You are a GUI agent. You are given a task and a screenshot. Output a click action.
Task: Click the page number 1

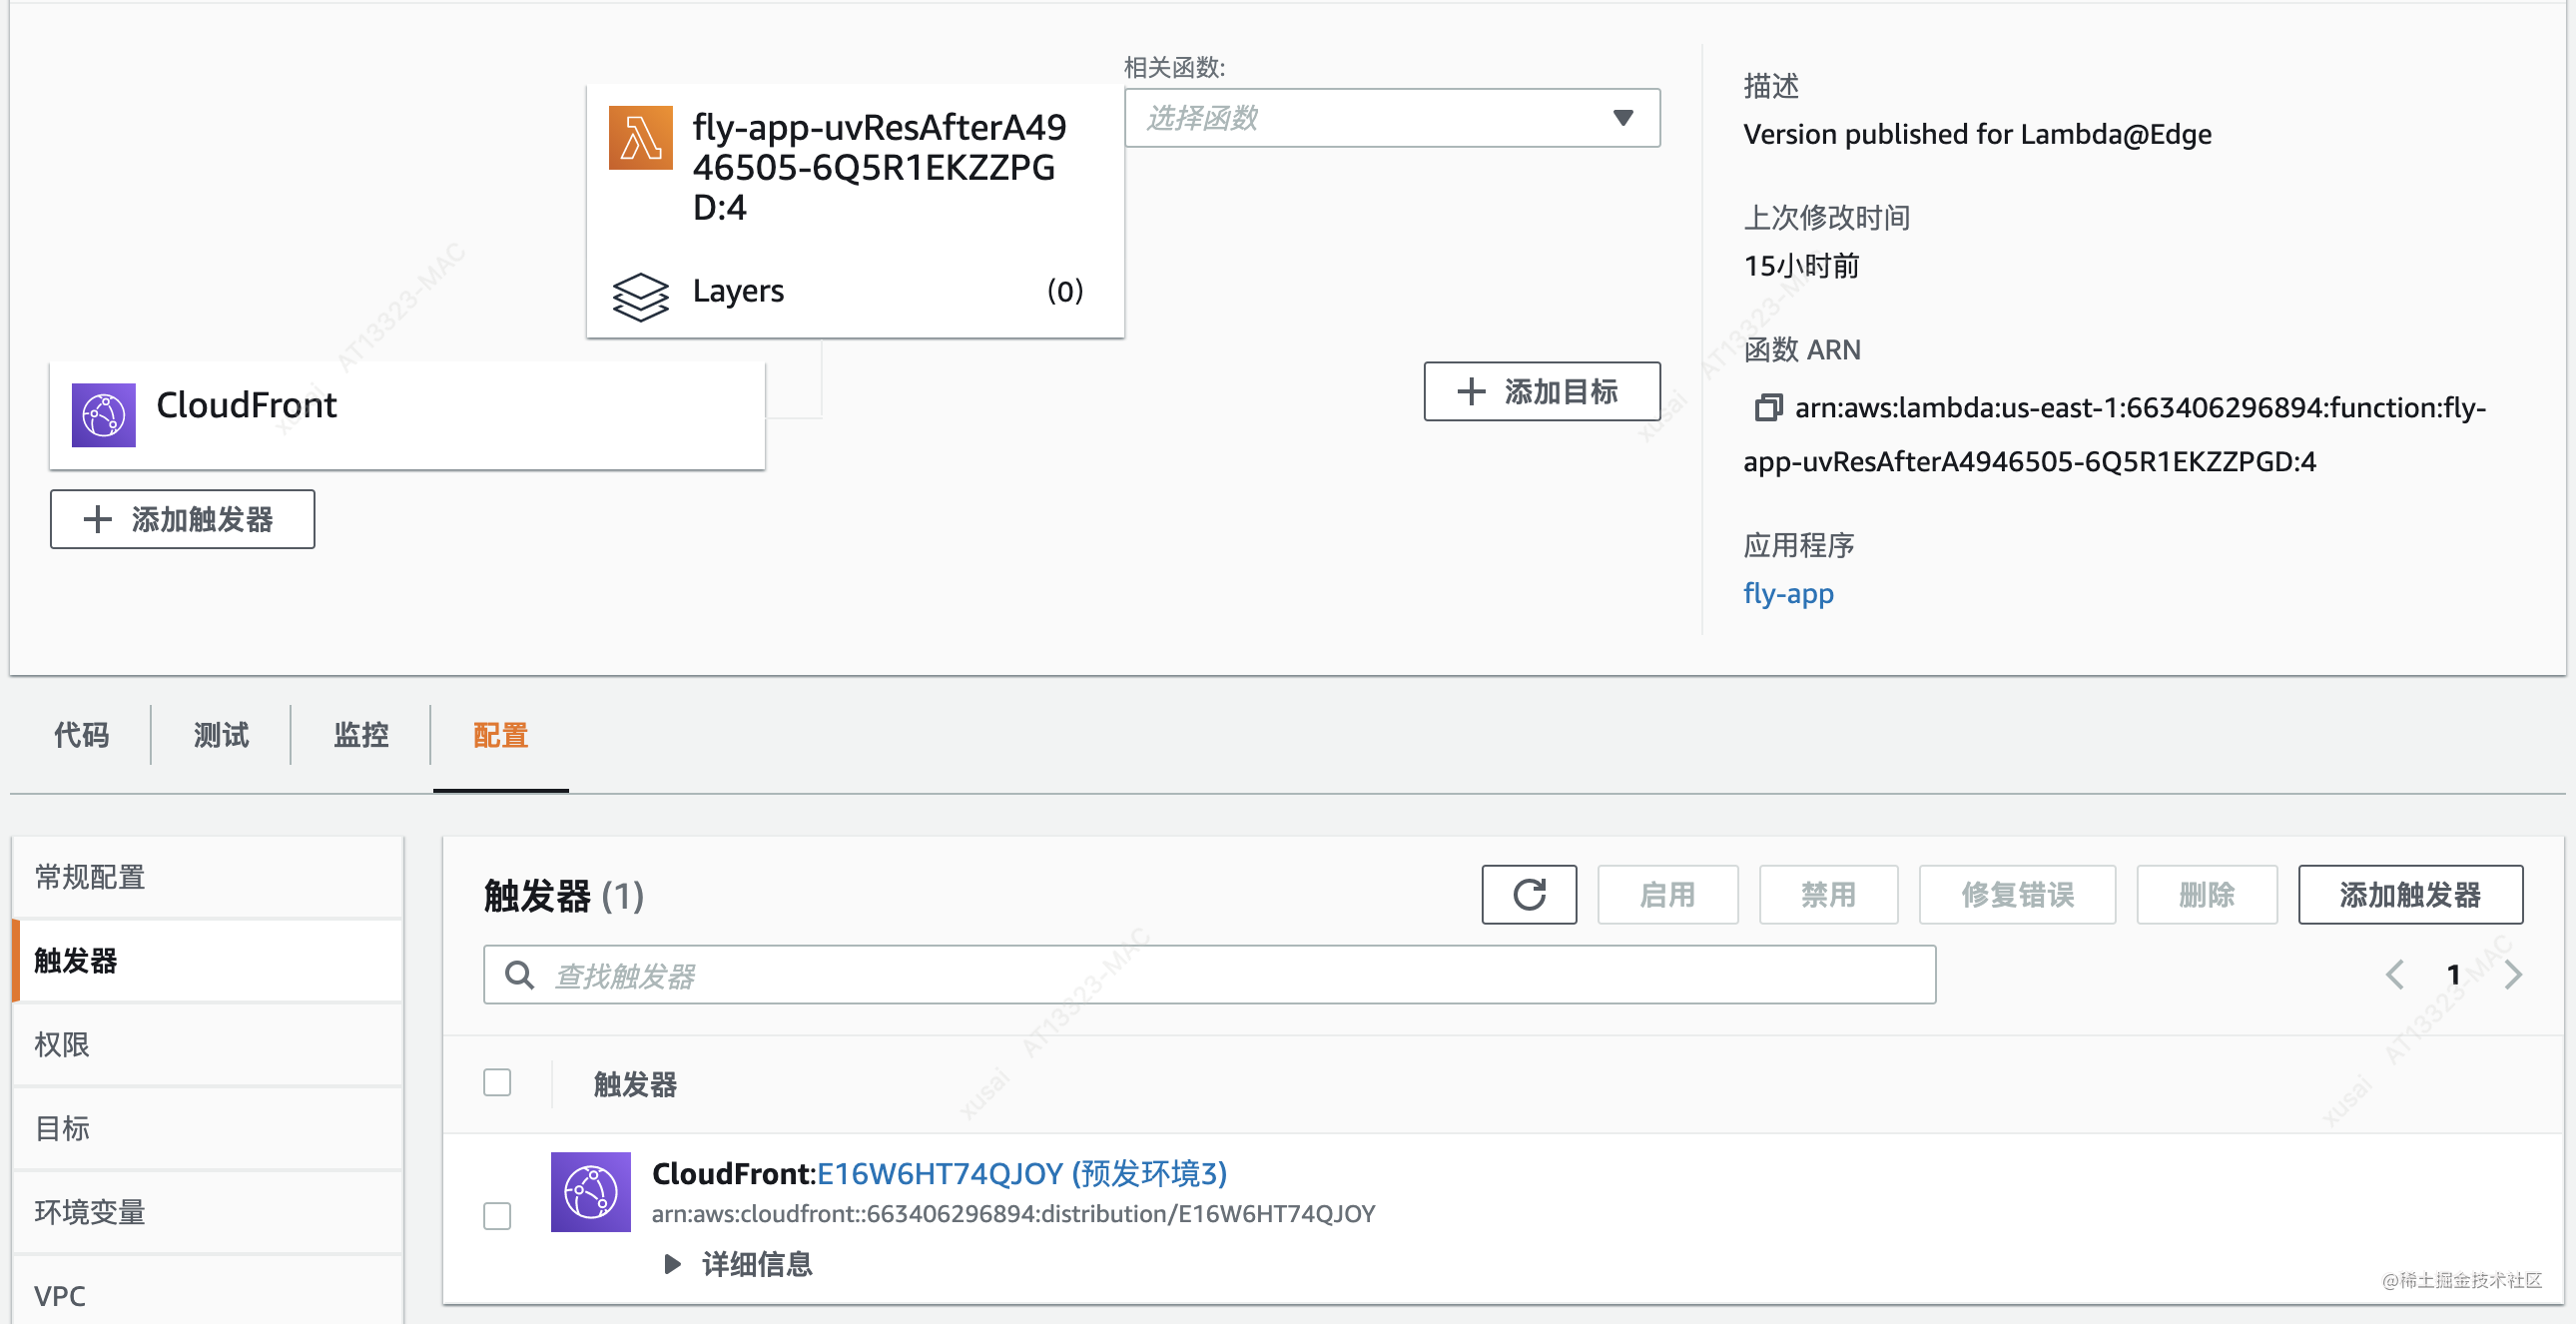(x=2453, y=974)
